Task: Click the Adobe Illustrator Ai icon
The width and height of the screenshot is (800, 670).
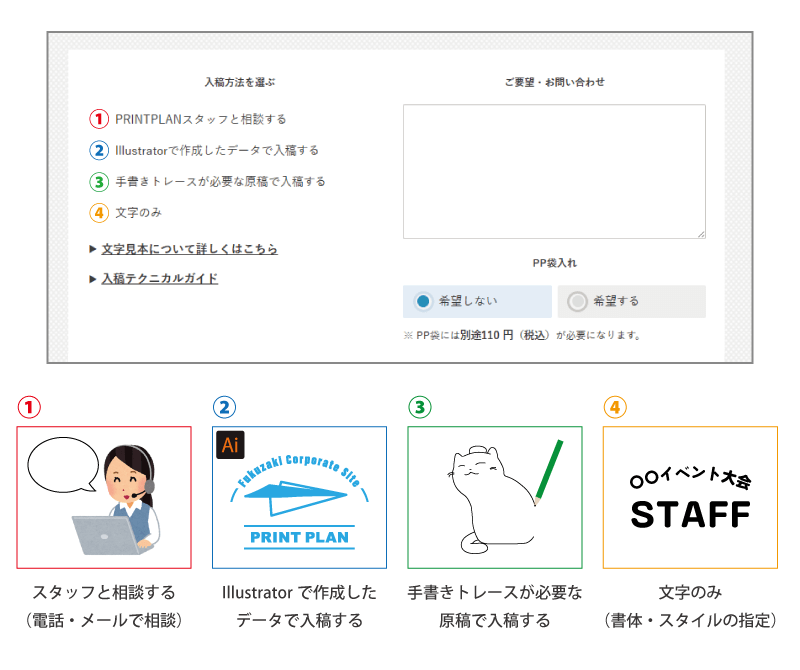Action: 230,445
